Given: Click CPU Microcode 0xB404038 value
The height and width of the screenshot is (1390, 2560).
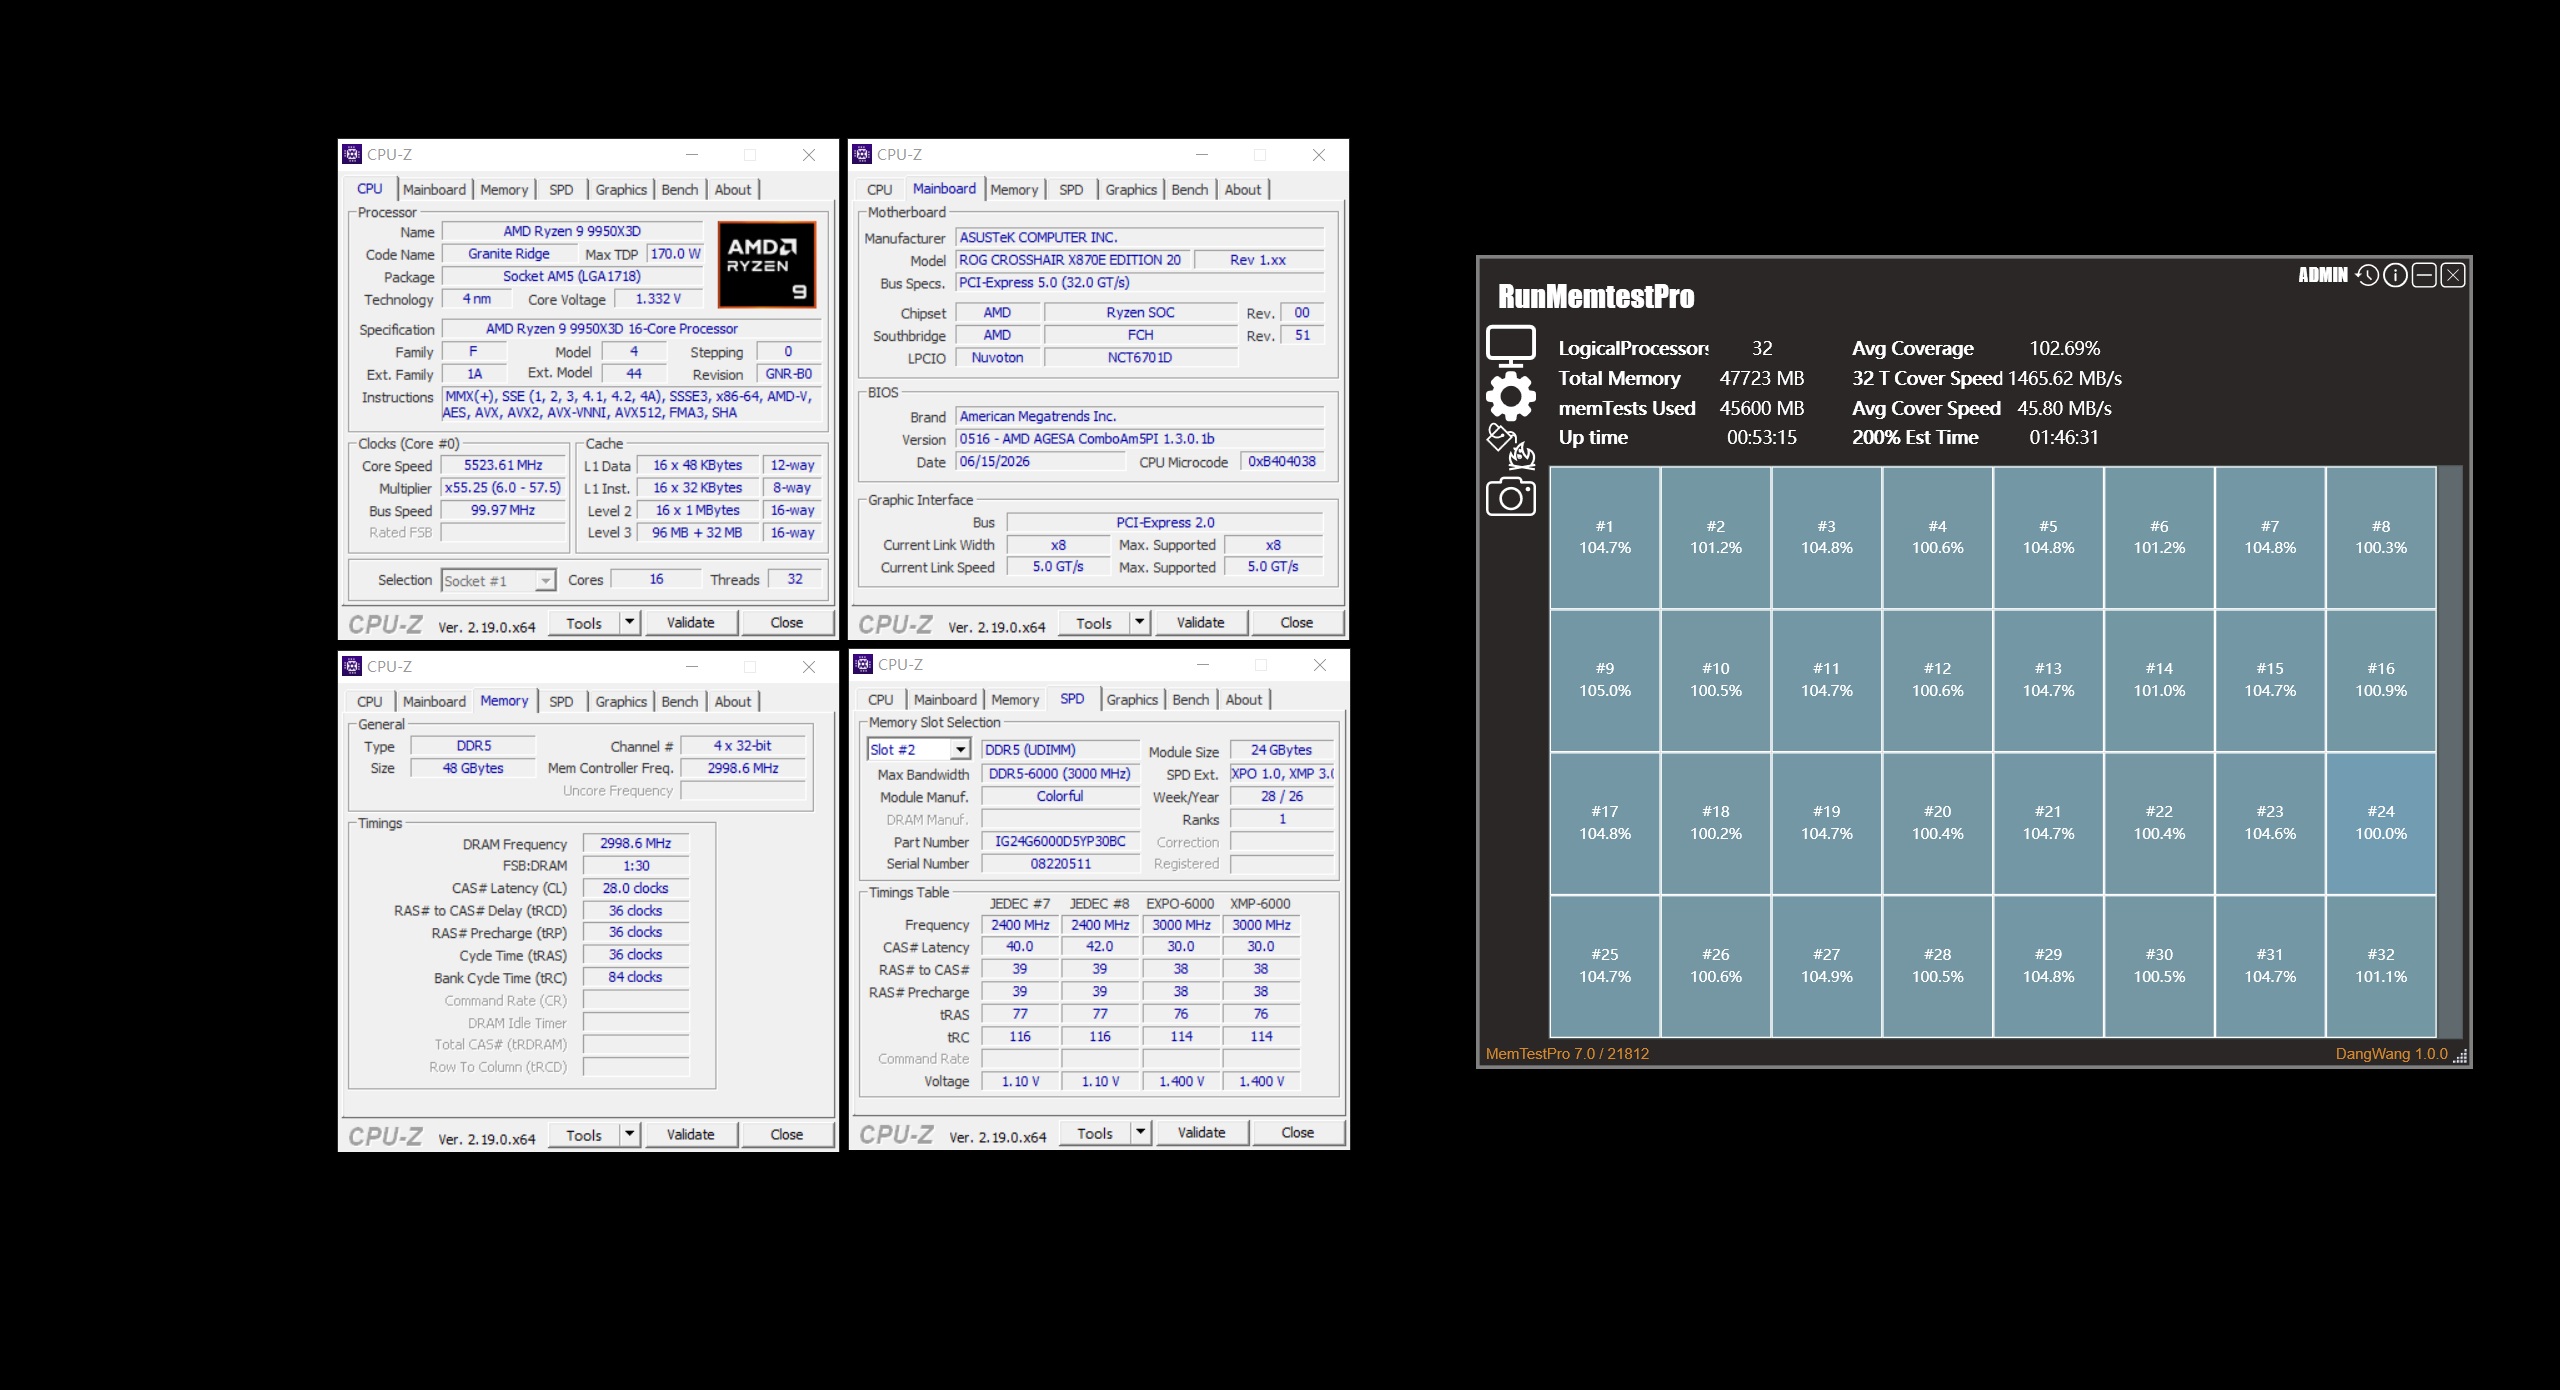Looking at the screenshot, I should point(1282,461).
